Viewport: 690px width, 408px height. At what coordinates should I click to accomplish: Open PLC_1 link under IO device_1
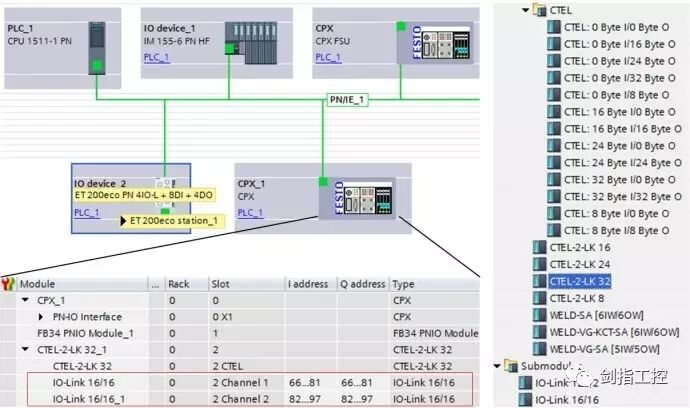coord(157,57)
